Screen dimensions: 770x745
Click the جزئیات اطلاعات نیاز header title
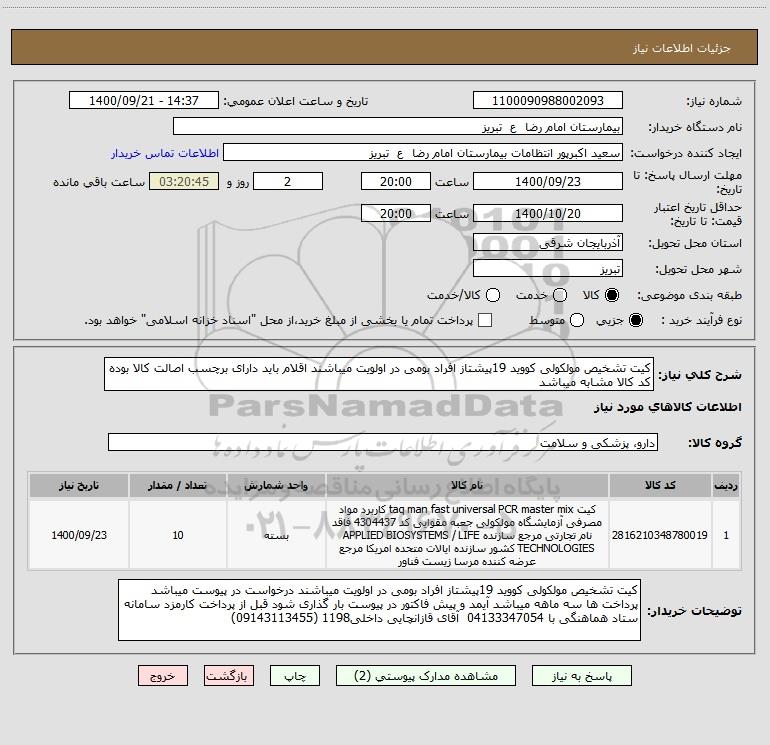click(682, 48)
